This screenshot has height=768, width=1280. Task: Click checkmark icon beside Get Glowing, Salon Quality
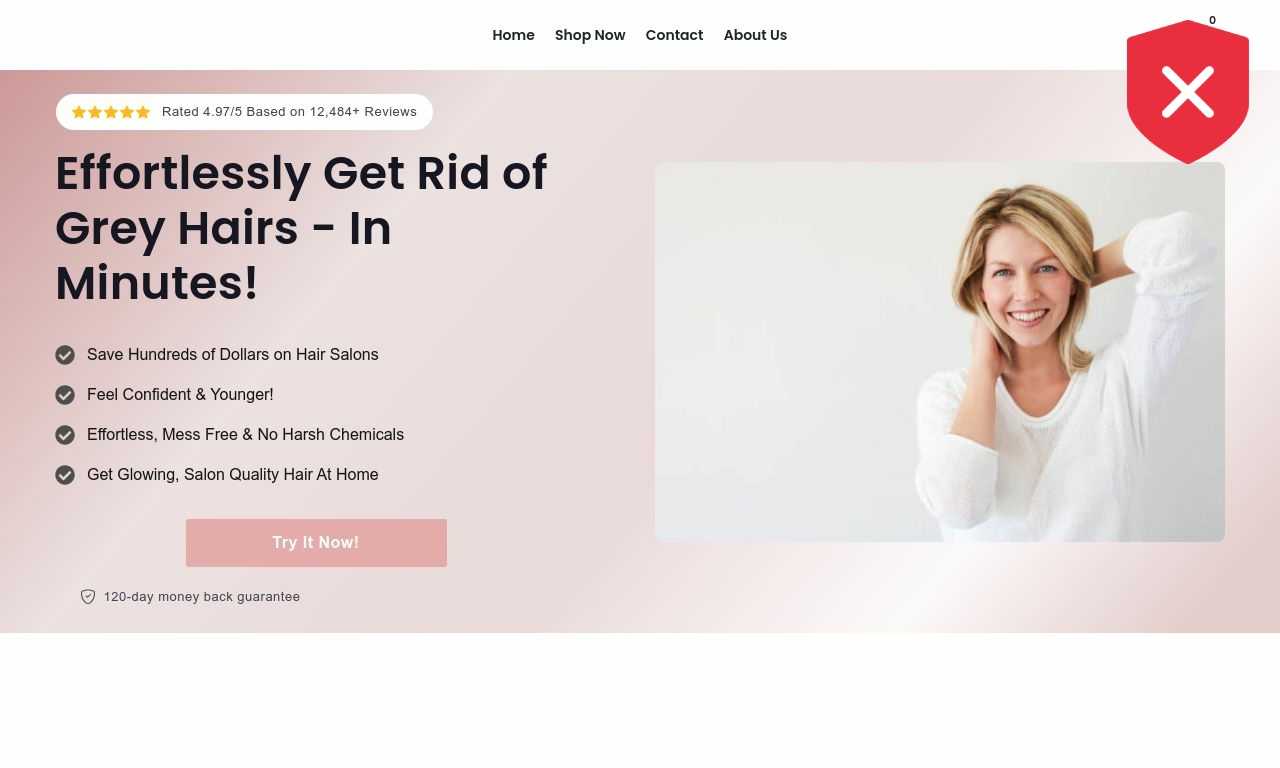pyautogui.click(x=65, y=475)
